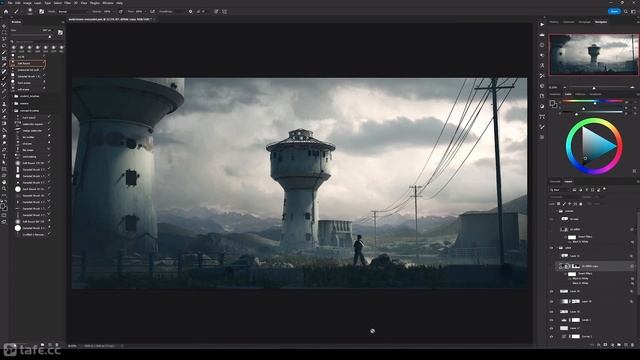Click the Navigator preview thumbnail
The image size is (640, 360).
click(x=593, y=54)
